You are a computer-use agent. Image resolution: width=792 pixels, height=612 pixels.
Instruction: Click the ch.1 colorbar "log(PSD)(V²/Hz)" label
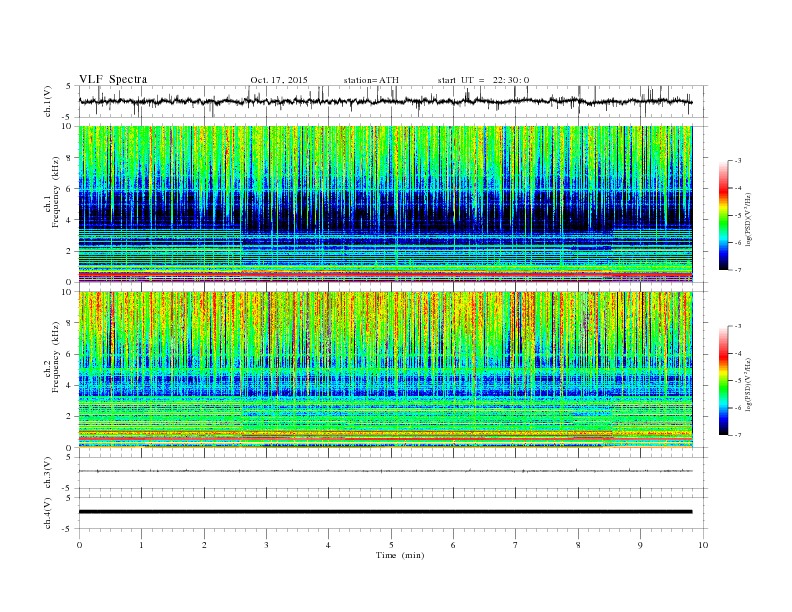748,219
